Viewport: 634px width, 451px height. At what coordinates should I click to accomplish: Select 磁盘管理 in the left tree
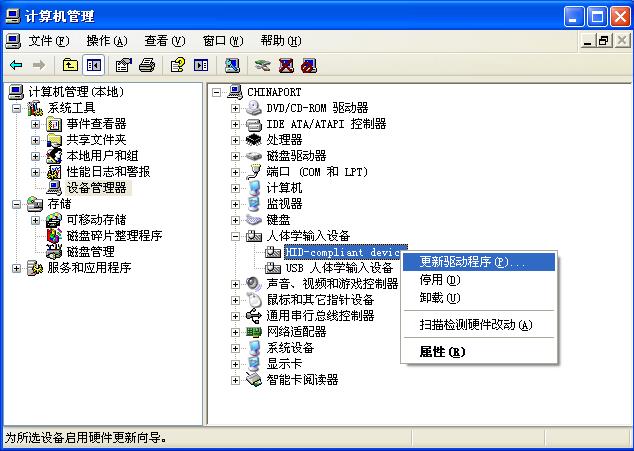click(x=91, y=252)
